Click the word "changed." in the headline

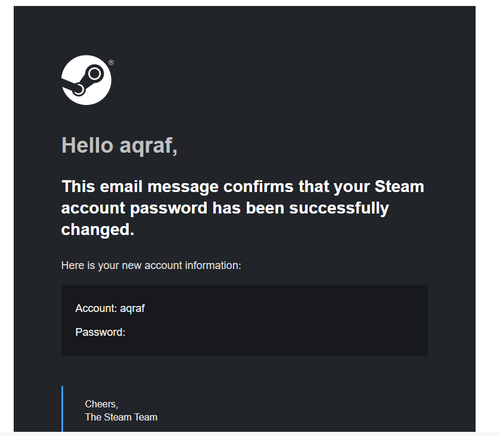[x=98, y=229]
